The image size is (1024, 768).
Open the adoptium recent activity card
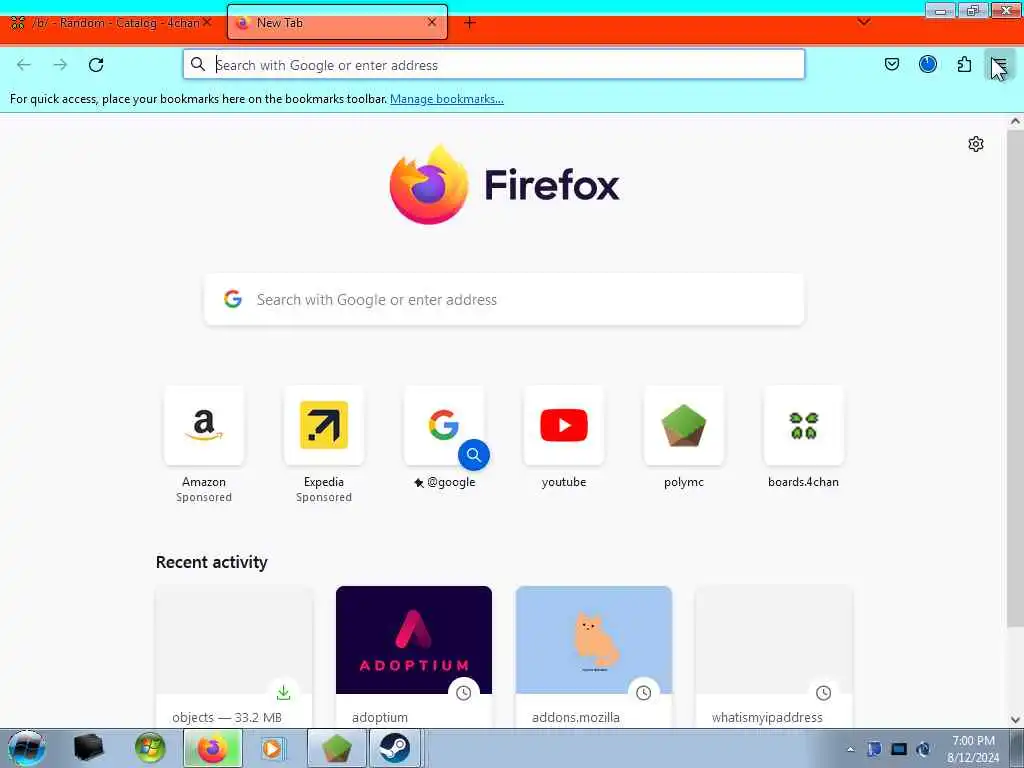click(413, 656)
